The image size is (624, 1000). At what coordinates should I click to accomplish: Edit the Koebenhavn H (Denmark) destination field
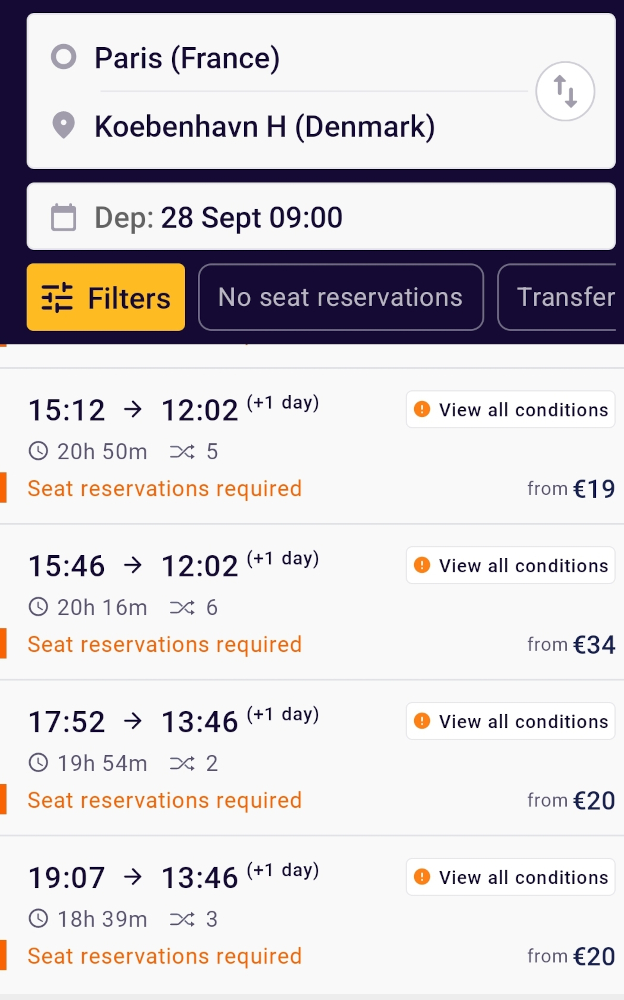[300, 127]
